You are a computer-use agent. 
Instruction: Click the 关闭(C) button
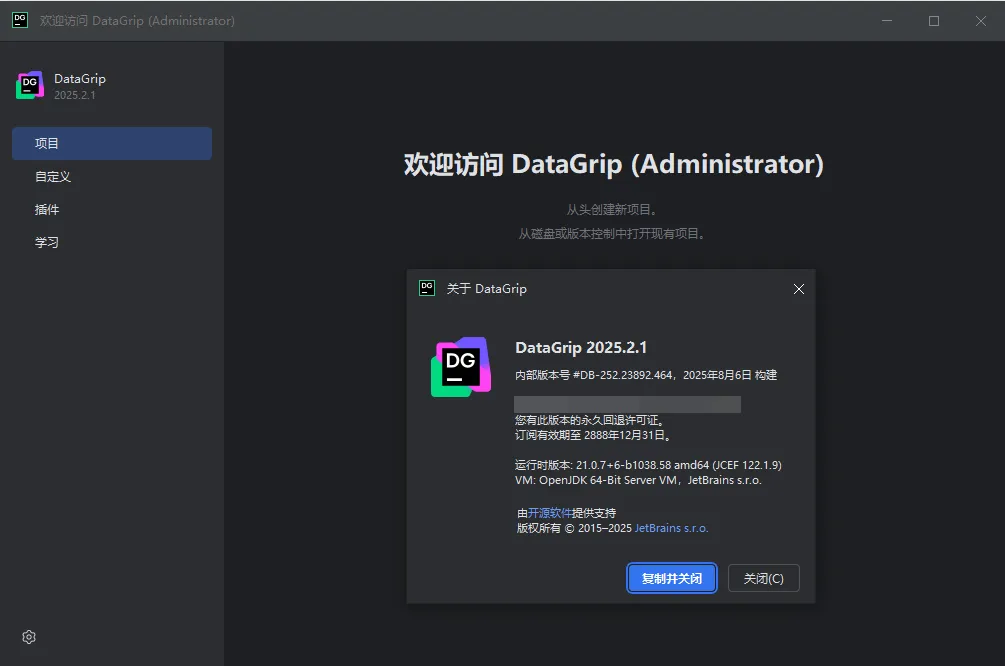(764, 578)
